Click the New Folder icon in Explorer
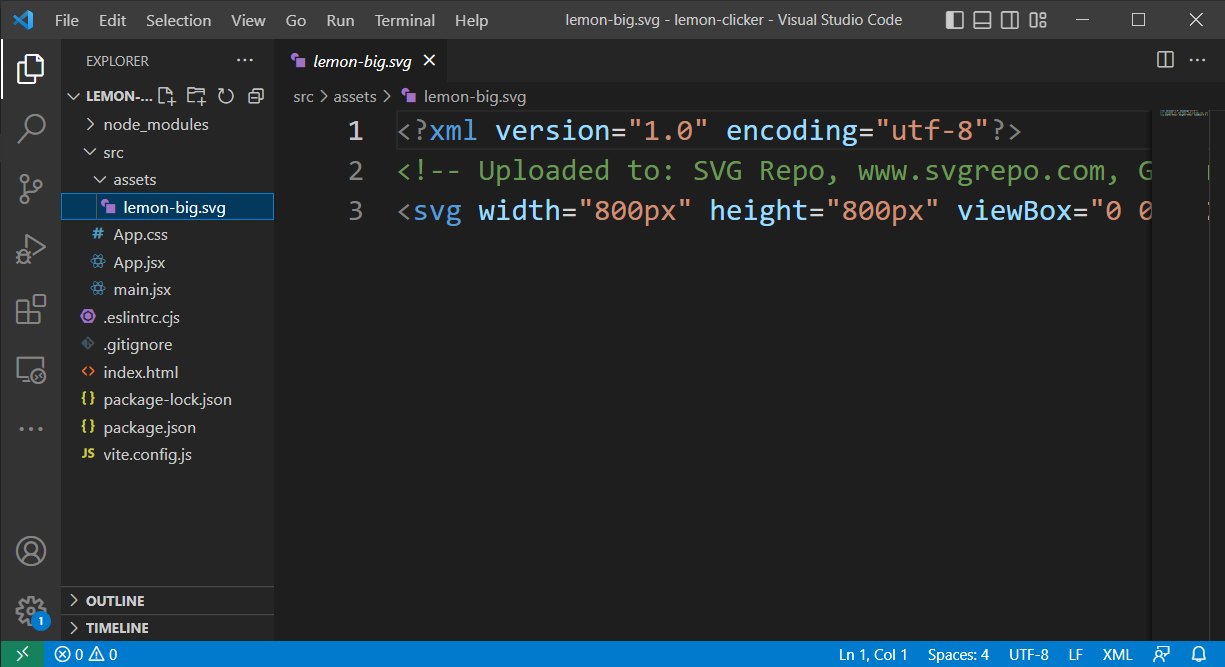This screenshot has height=667, width=1225. 197,96
